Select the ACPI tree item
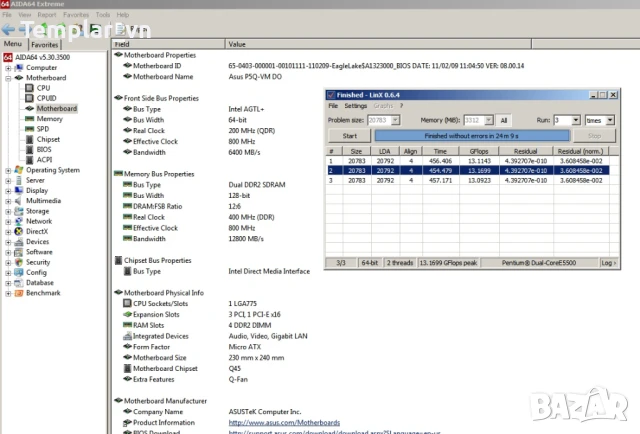This screenshot has width=640, height=434. (44, 159)
